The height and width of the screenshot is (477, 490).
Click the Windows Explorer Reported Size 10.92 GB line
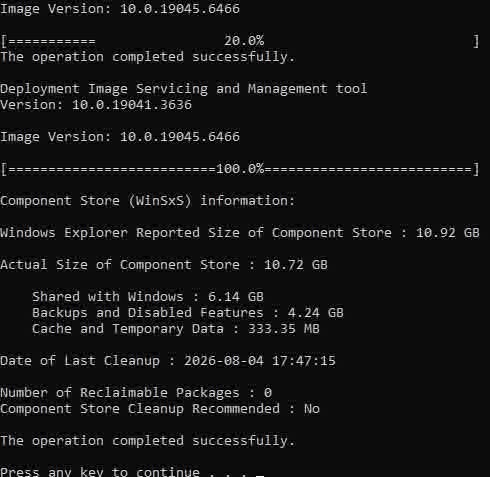(240, 233)
